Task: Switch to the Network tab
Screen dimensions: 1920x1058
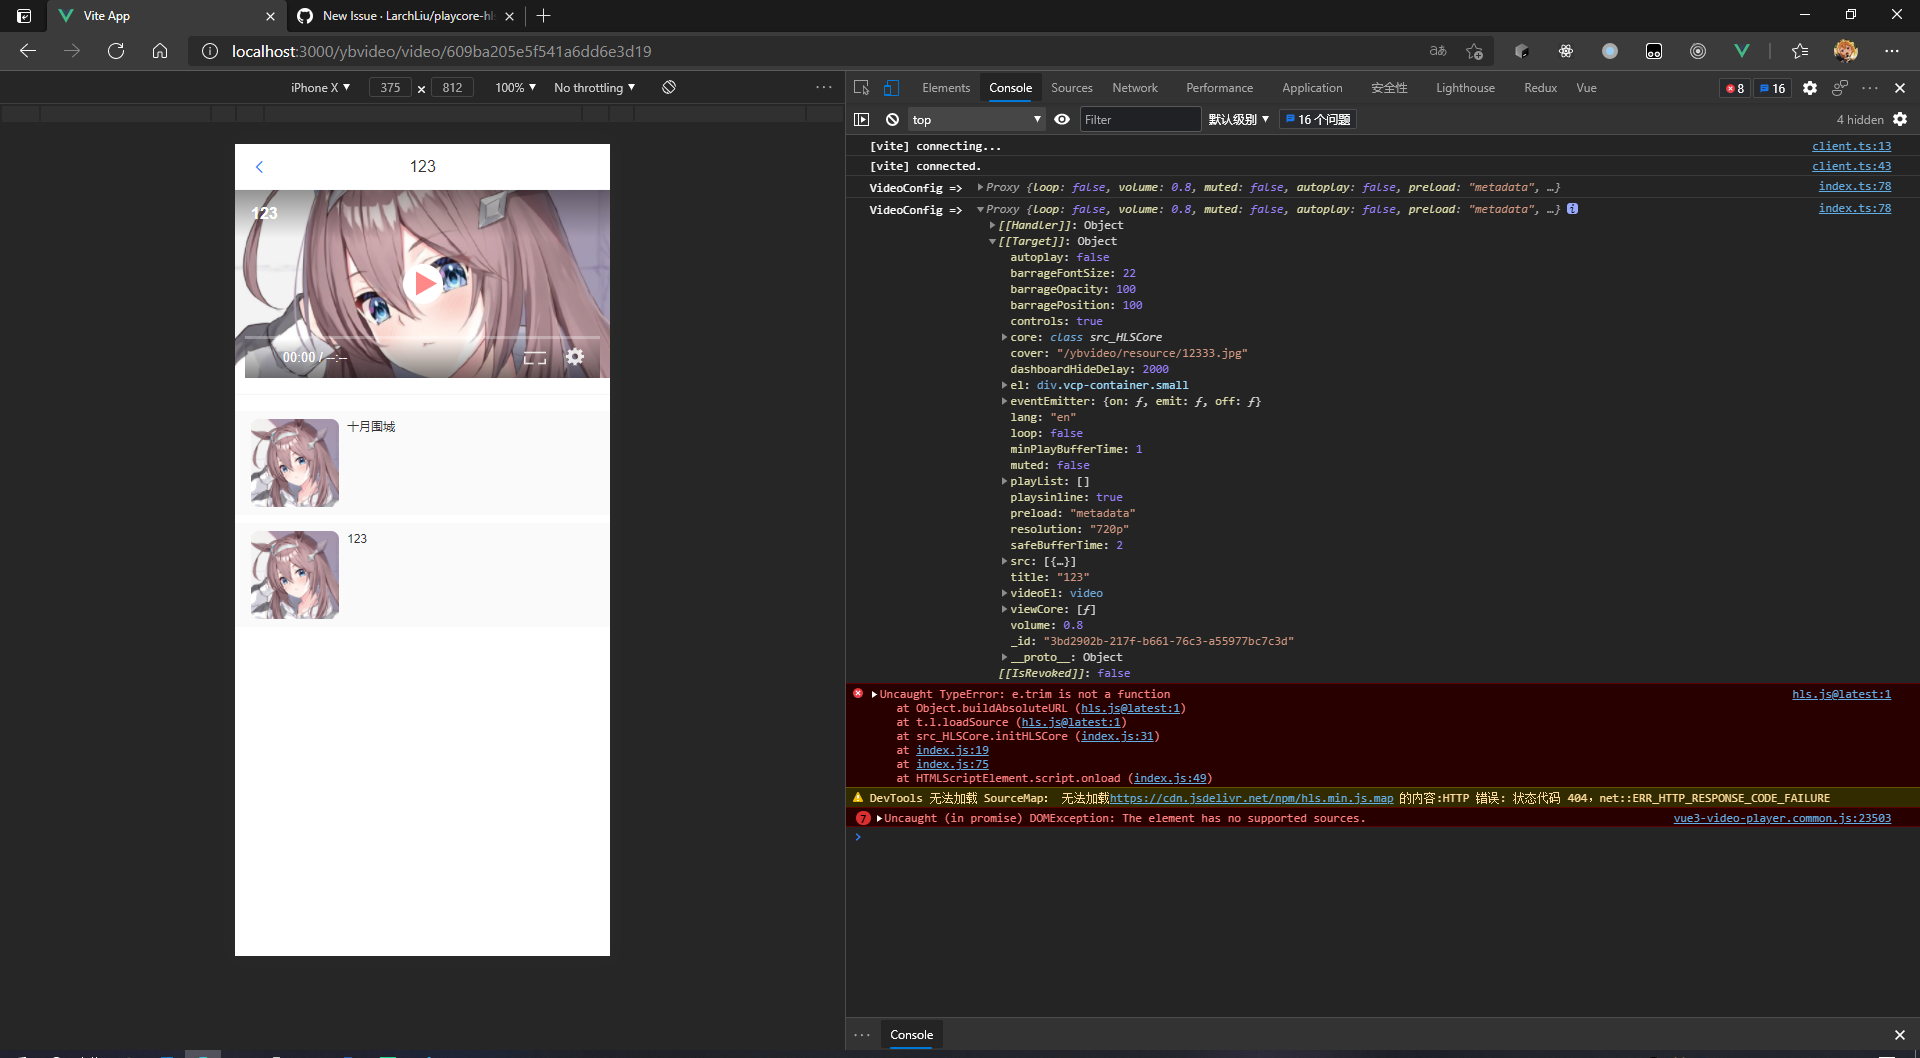Action: coord(1134,88)
